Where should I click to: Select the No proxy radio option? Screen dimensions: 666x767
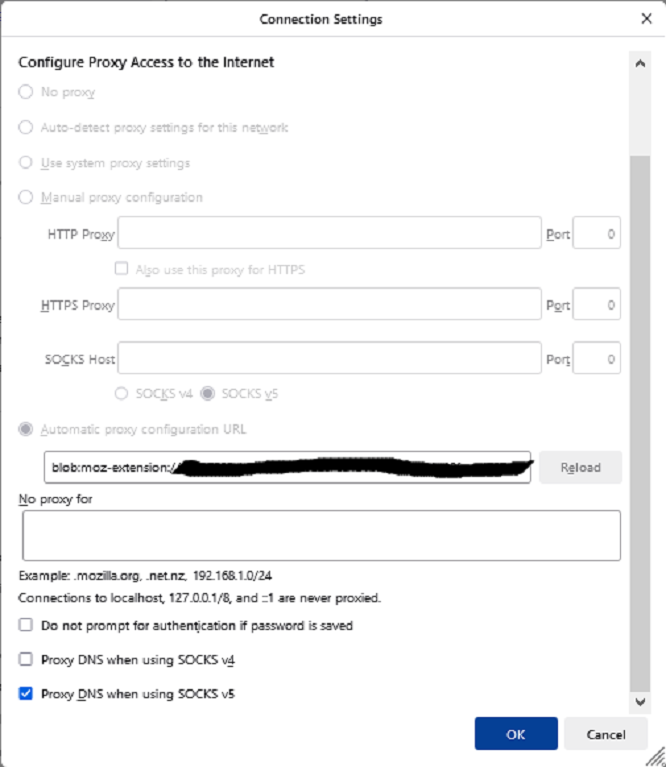(x=26, y=92)
